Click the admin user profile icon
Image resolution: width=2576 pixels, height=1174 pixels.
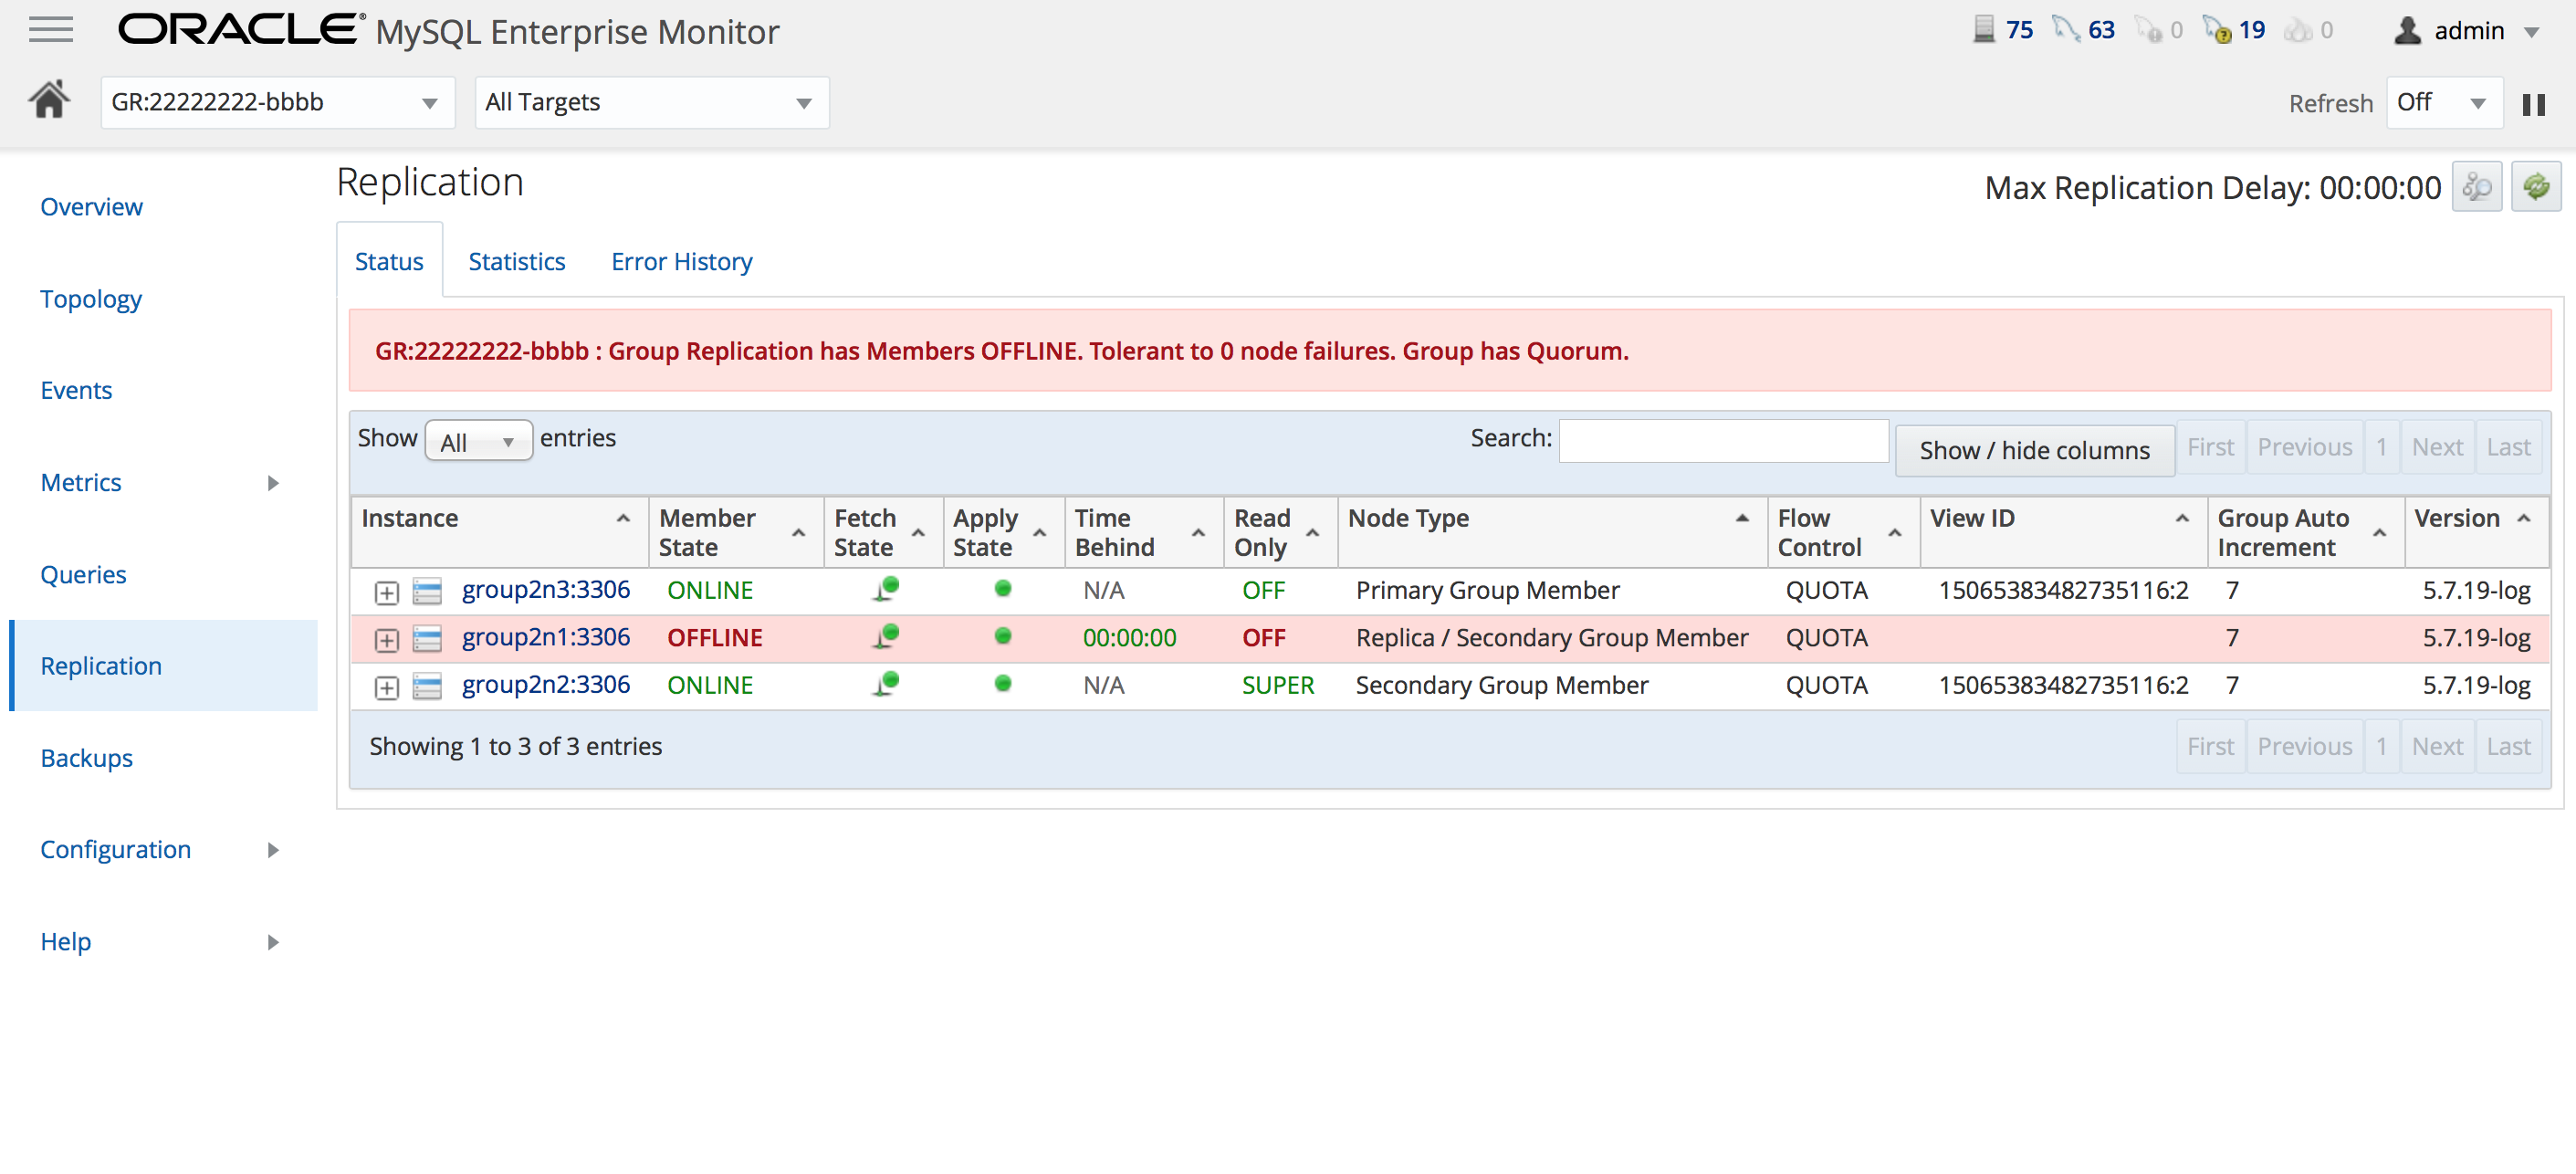(x=2406, y=30)
